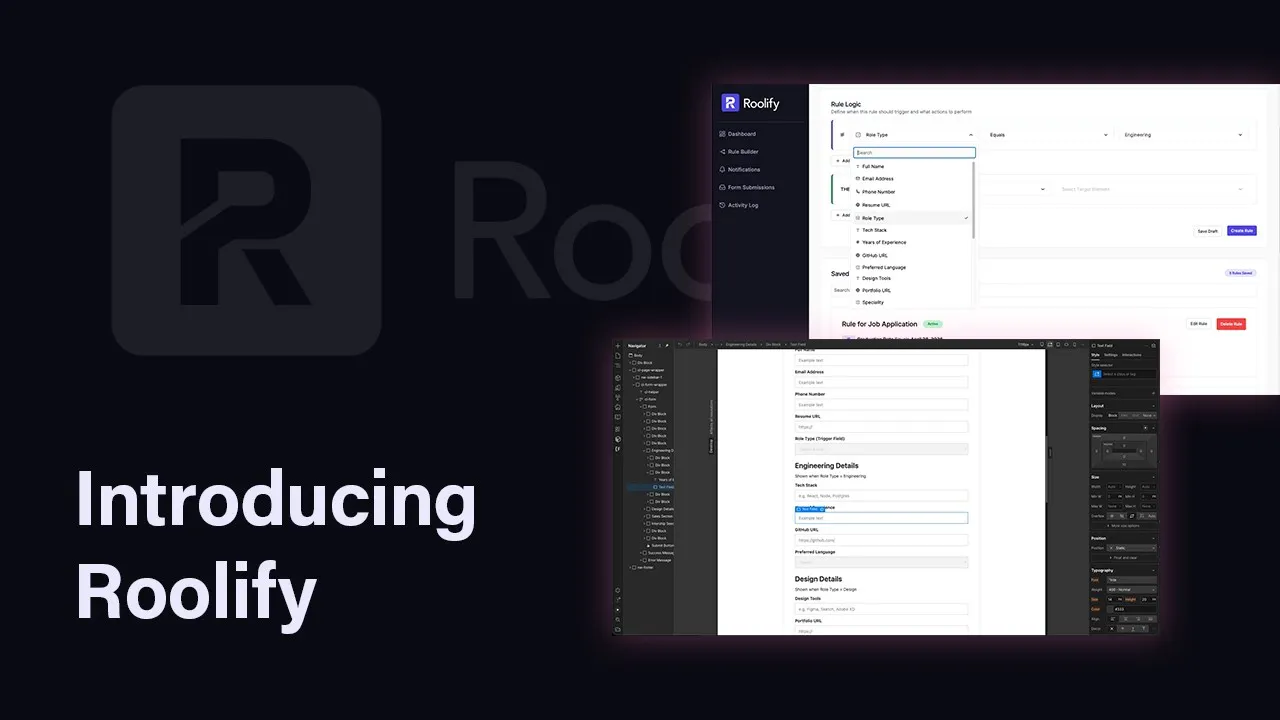Click the Create Rule button
This screenshot has width=1280, height=720.
(x=1242, y=231)
